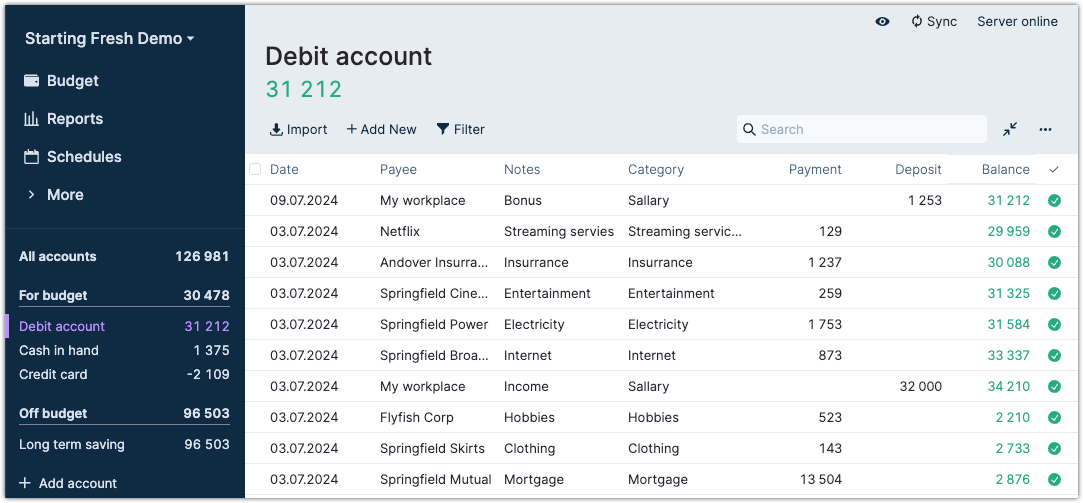This screenshot has height=503, width=1083.
Task: Open the Budget page via wallet icon
Action: 31,81
